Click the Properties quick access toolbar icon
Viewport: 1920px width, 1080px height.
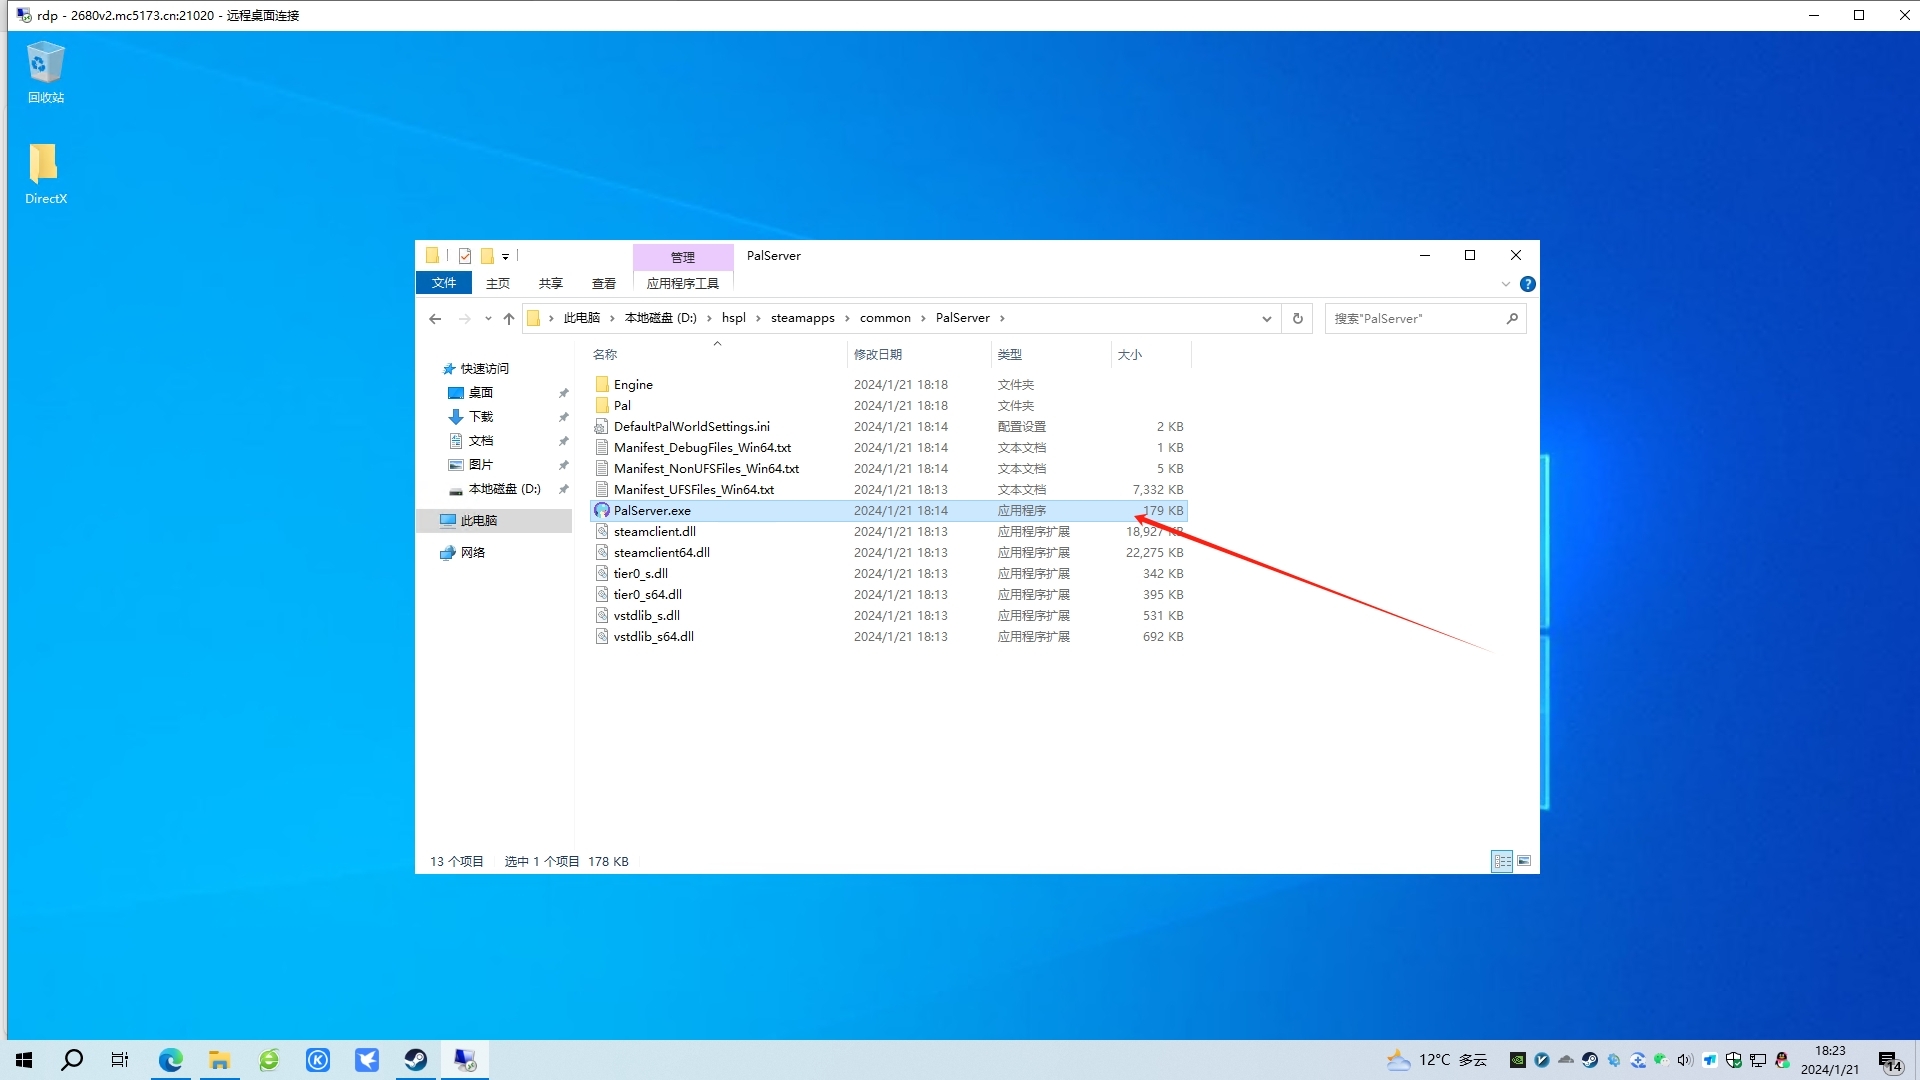pyautogui.click(x=465, y=256)
